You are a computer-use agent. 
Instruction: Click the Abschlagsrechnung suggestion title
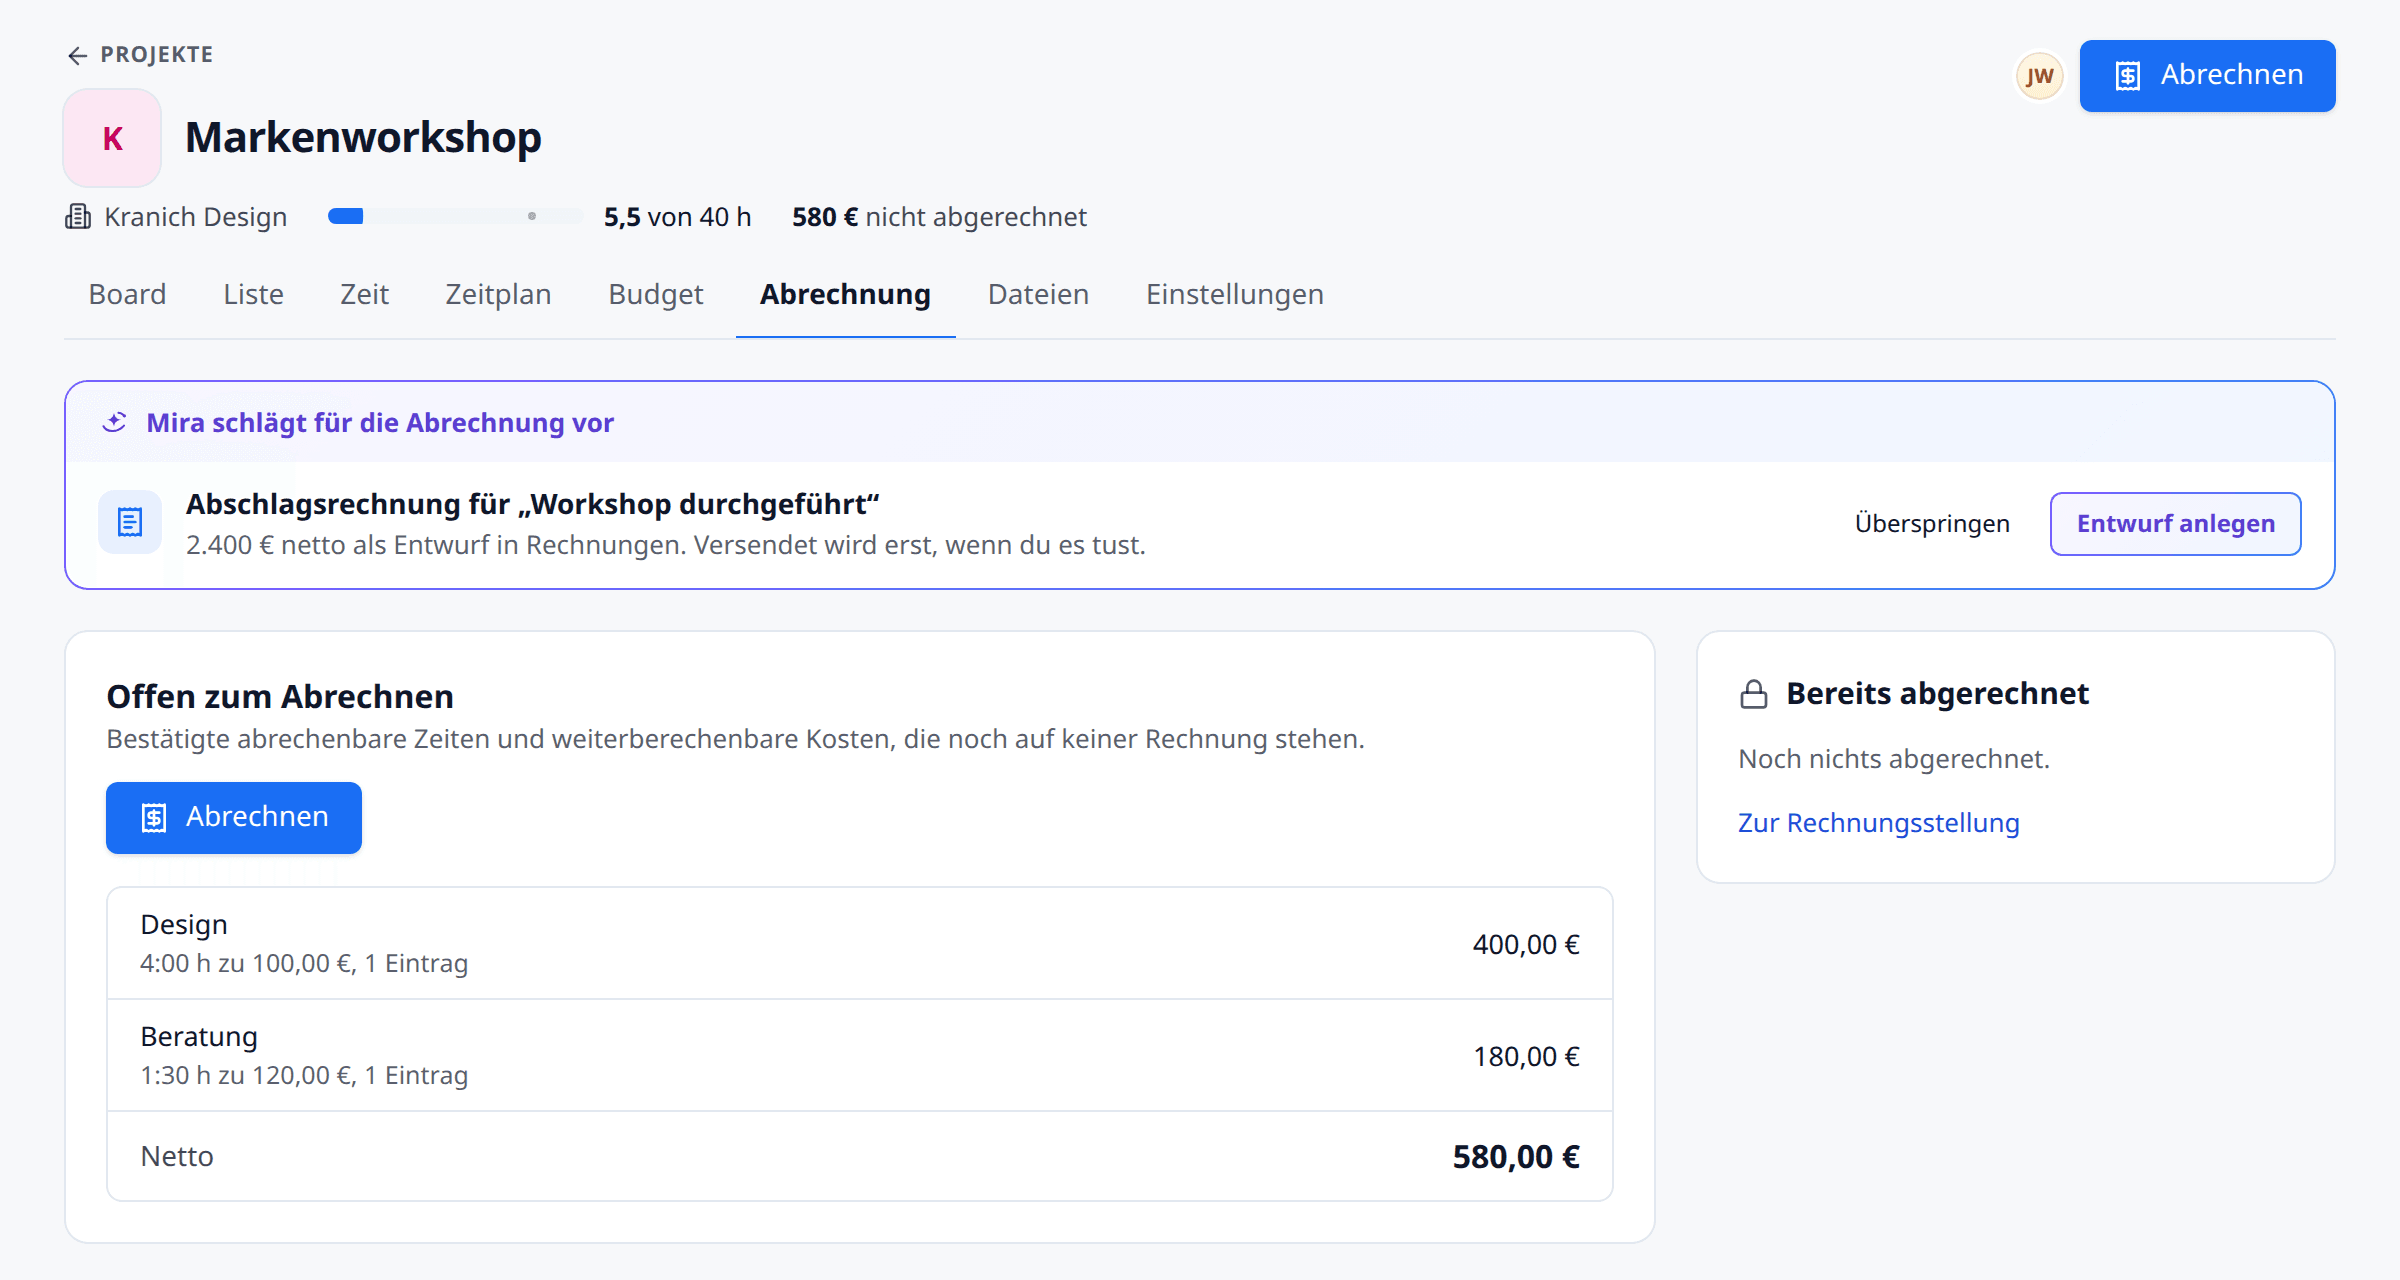point(532,504)
